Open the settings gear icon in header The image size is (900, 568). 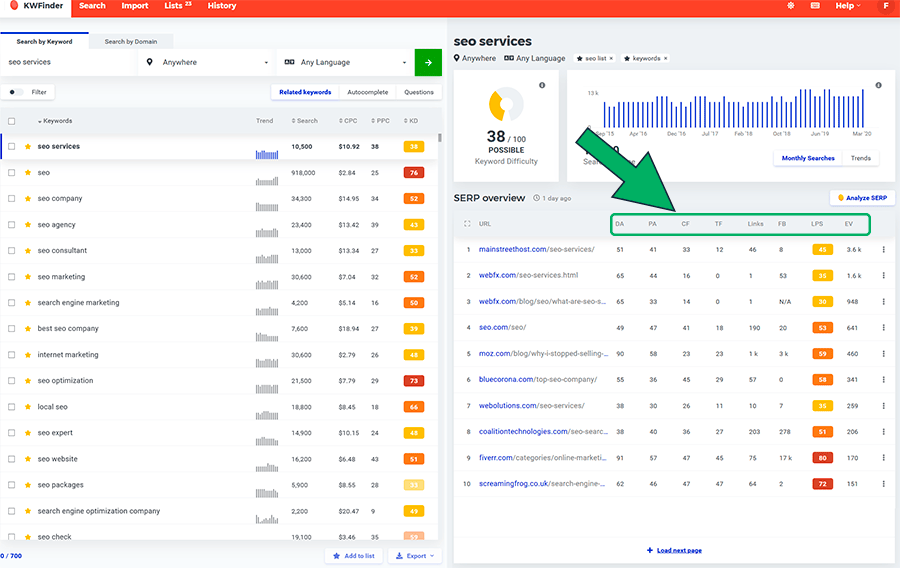(x=791, y=6)
